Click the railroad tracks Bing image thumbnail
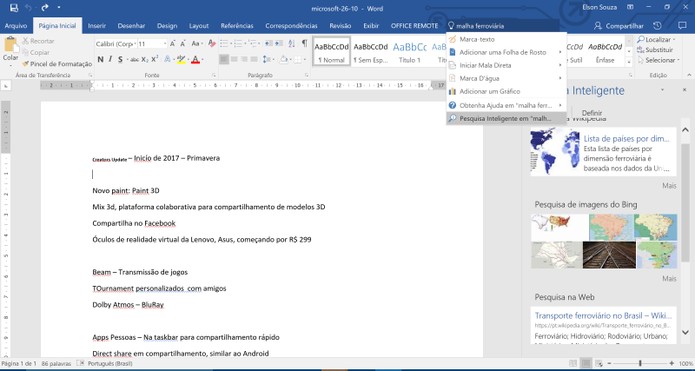The image size is (695, 371). tap(609, 255)
